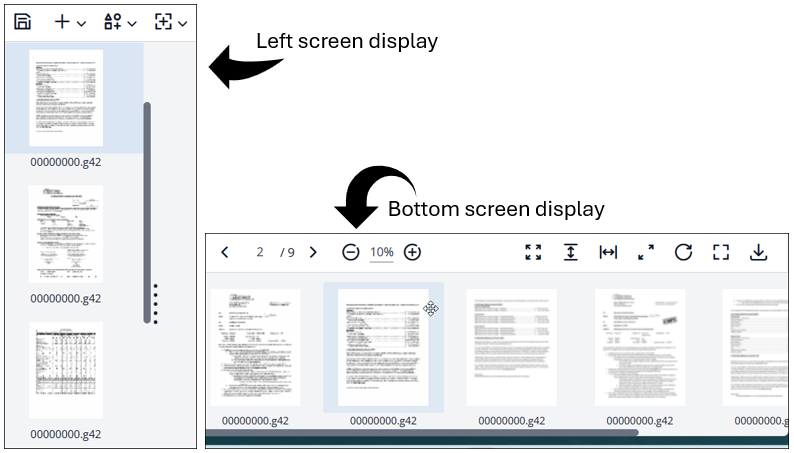Select the first thumbnail in left panel

click(66, 98)
